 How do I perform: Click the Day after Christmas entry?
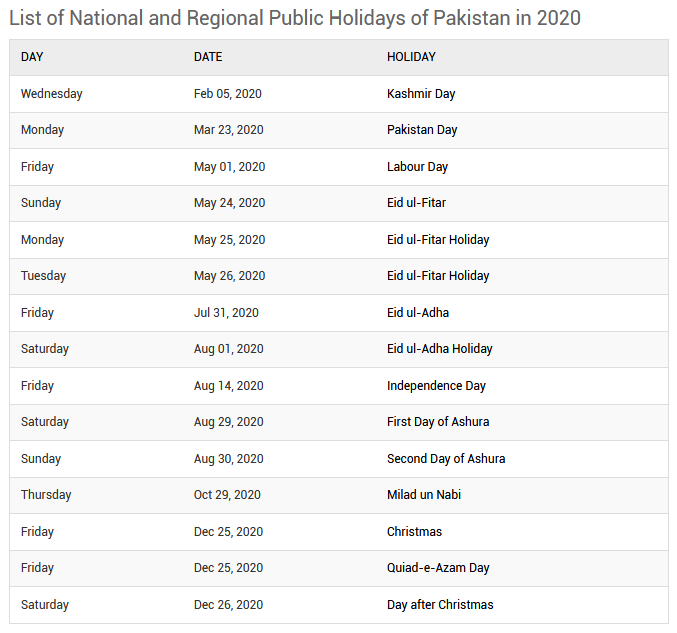click(440, 605)
